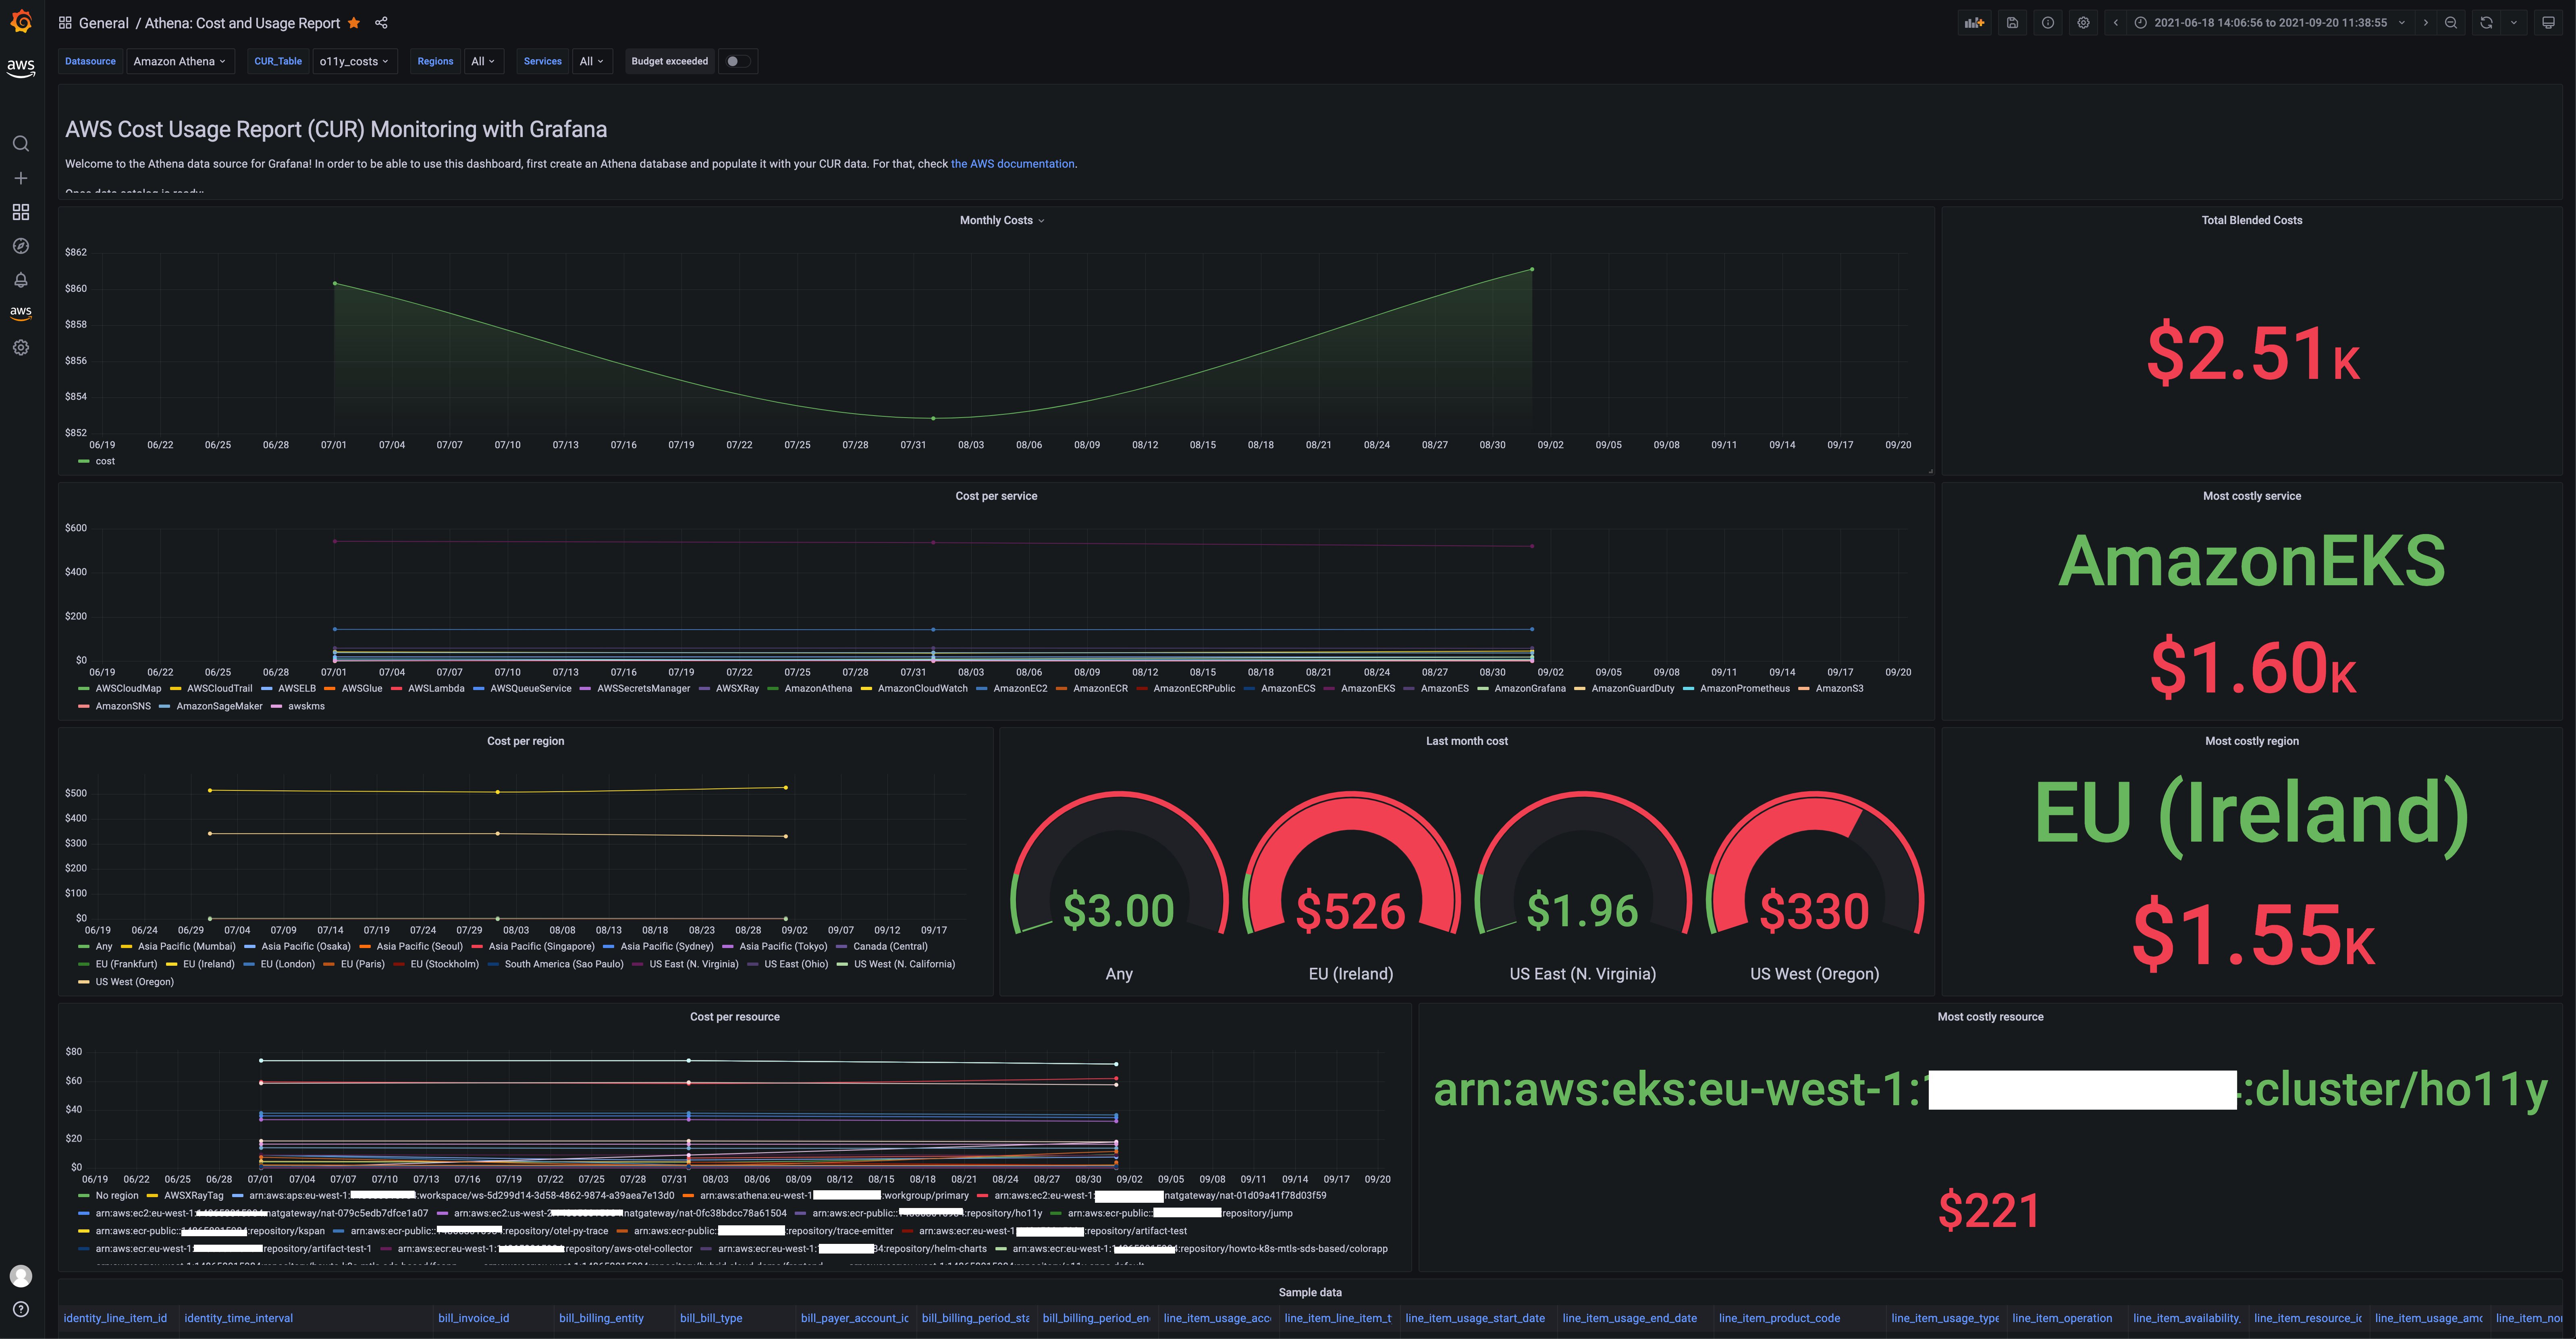The image size is (2576, 1339).
Task: Star the dashboard as favorite
Action: click(x=353, y=22)
